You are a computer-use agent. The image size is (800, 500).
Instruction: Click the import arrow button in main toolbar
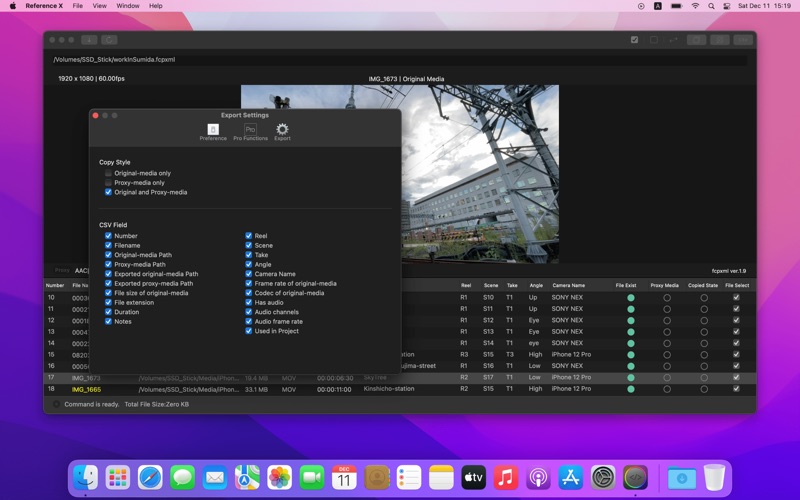(89, 40)
